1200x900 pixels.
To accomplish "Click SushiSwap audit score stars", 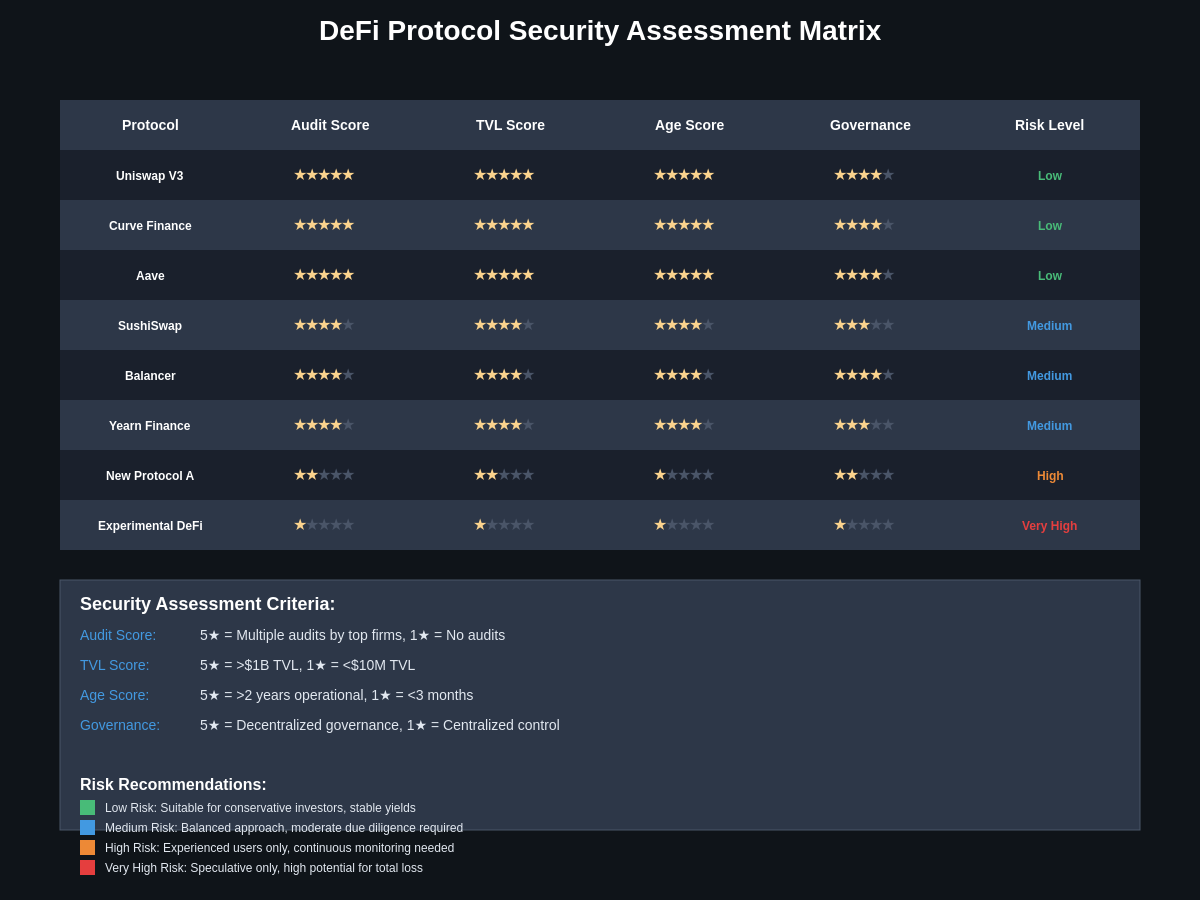I will click(324, 325).
